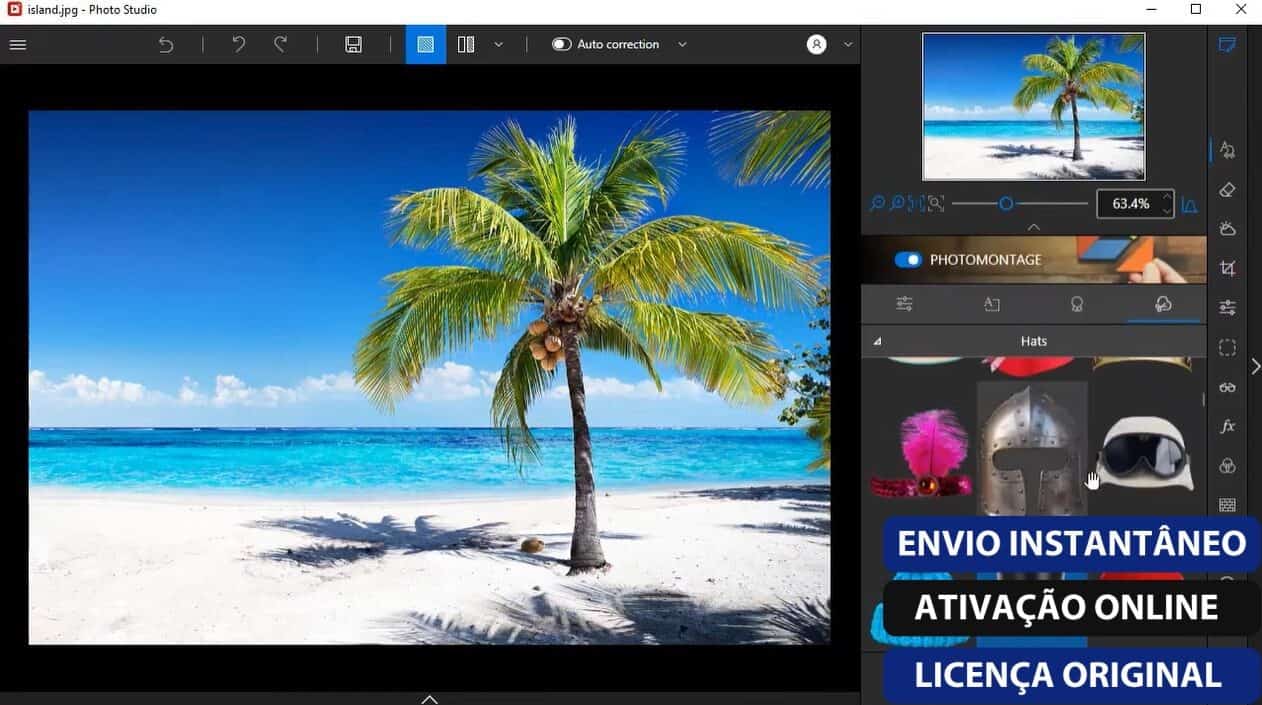The height and width of the screenshot is (705, 1262).
Task: Click the 1:1 actual size icon
Action: pos(916,204)
